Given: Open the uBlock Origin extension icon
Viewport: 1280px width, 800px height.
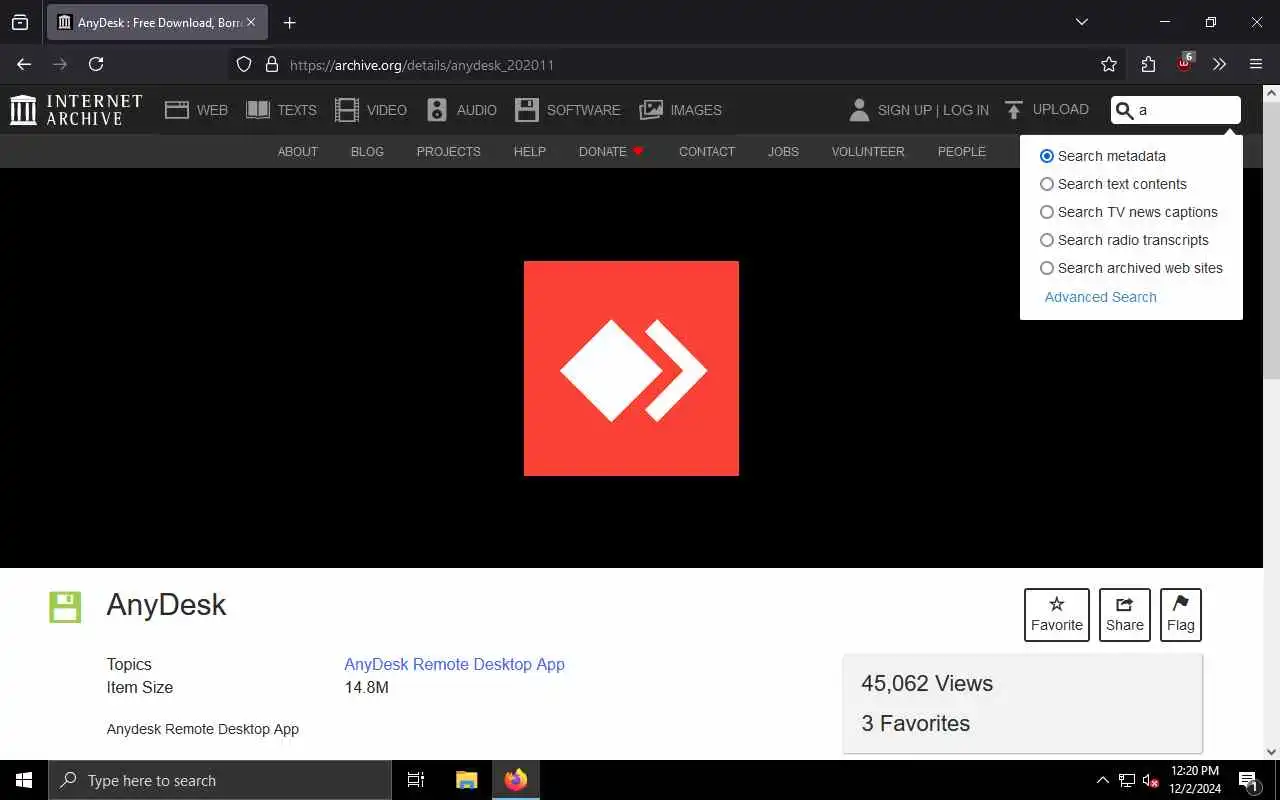Looking at the screenshot, I should 1184,63.
